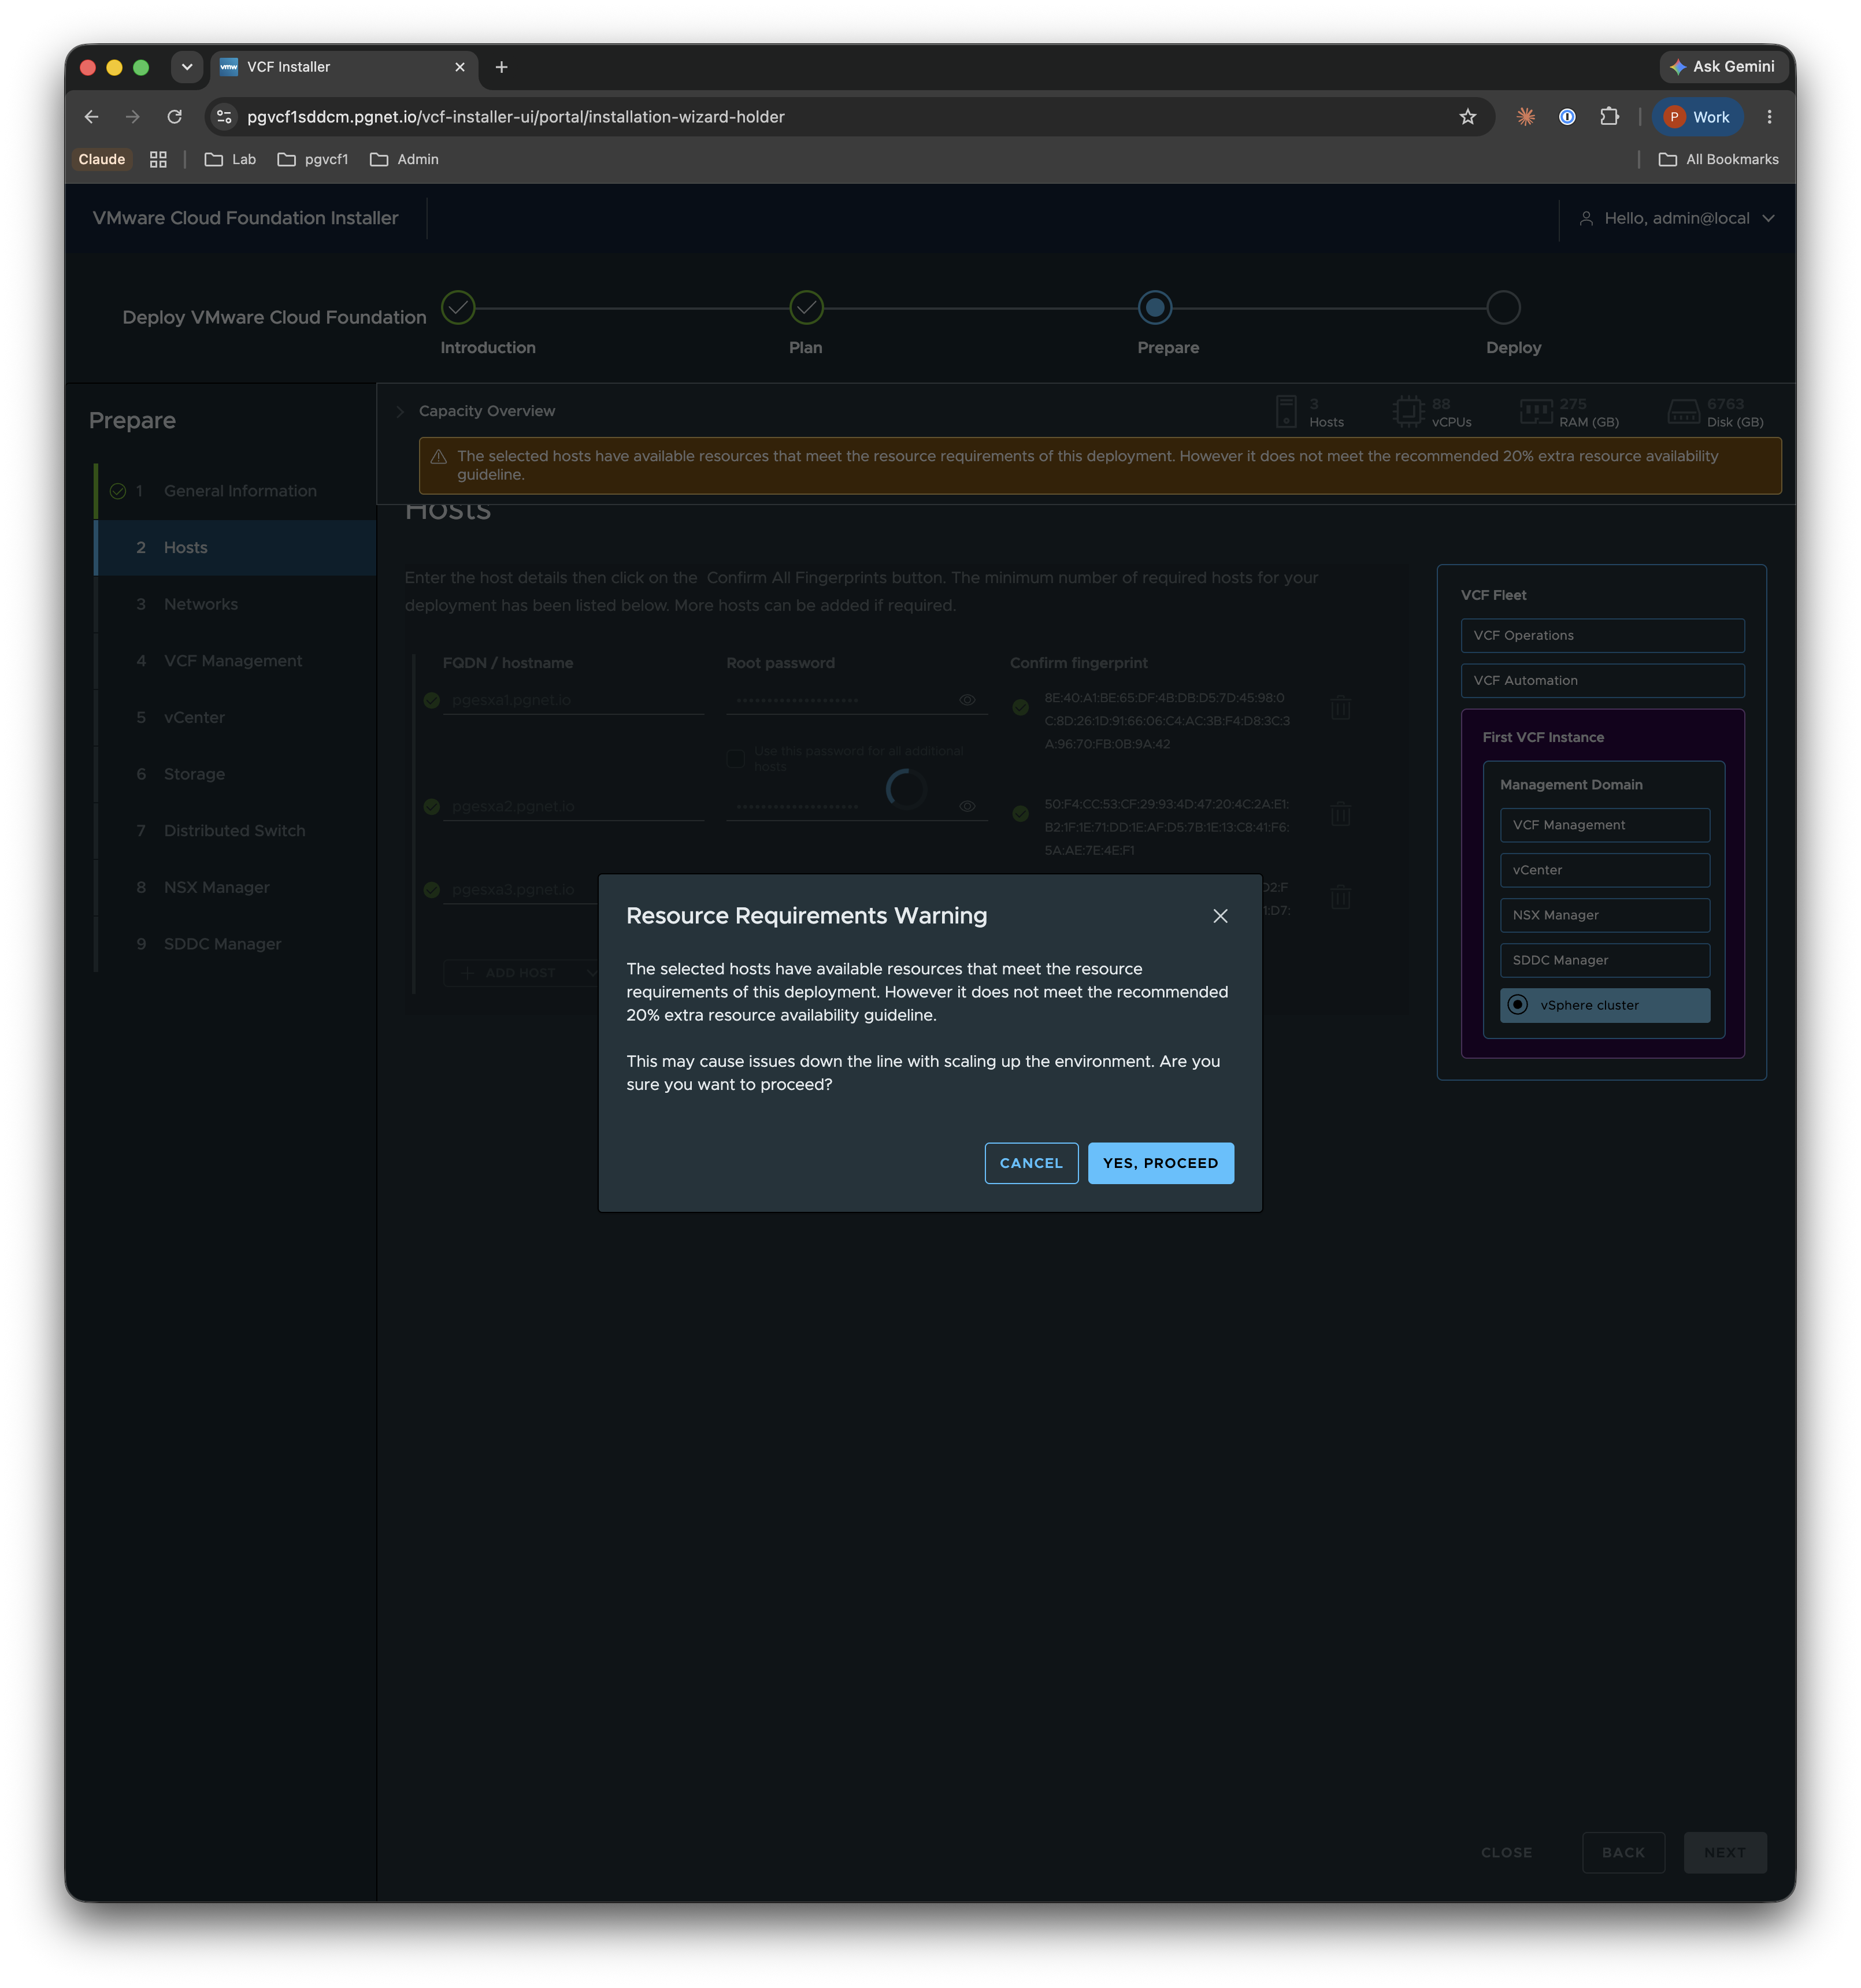Go forward in browser history
The height and width of the screenshot is (1988, 1861).
(x=133, y=117)
